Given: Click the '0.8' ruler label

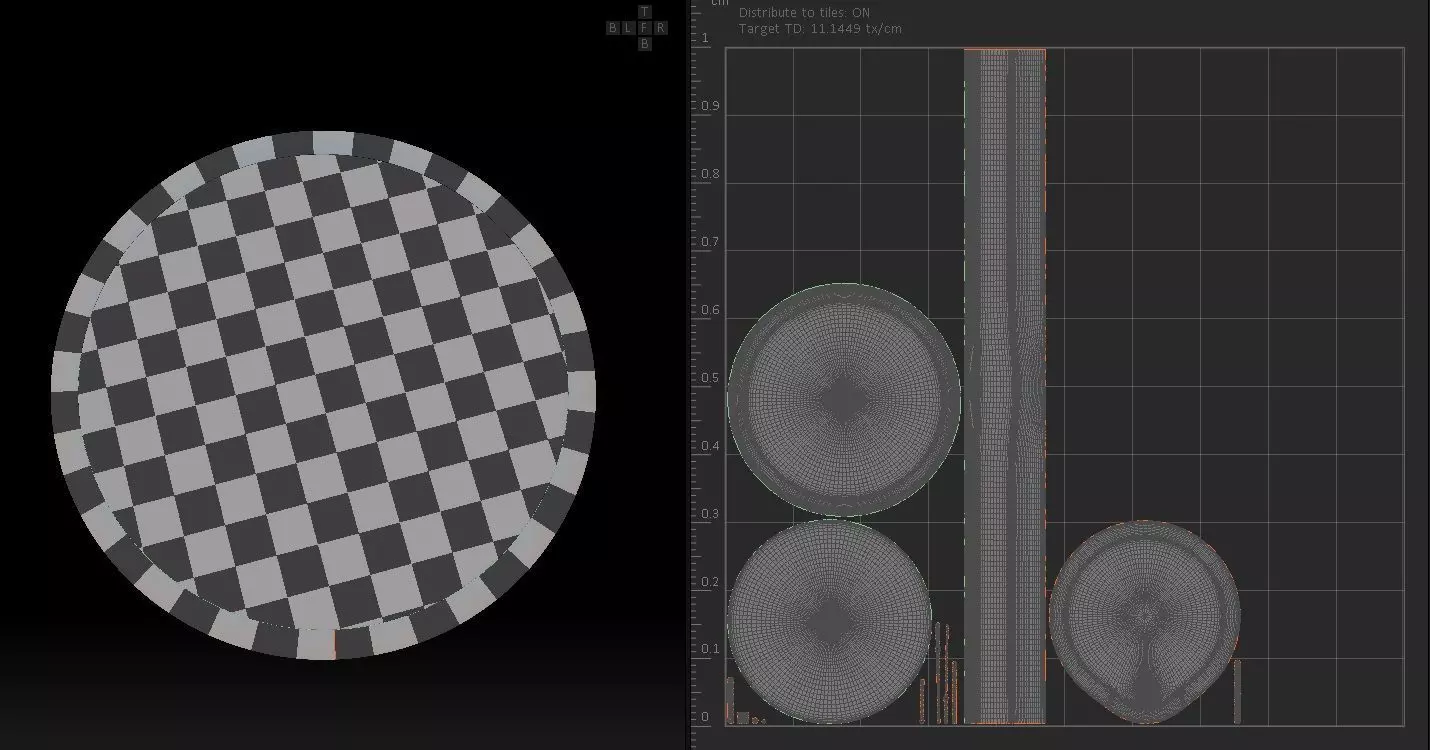Looking at the screenshot, I should tap(709, 174).
